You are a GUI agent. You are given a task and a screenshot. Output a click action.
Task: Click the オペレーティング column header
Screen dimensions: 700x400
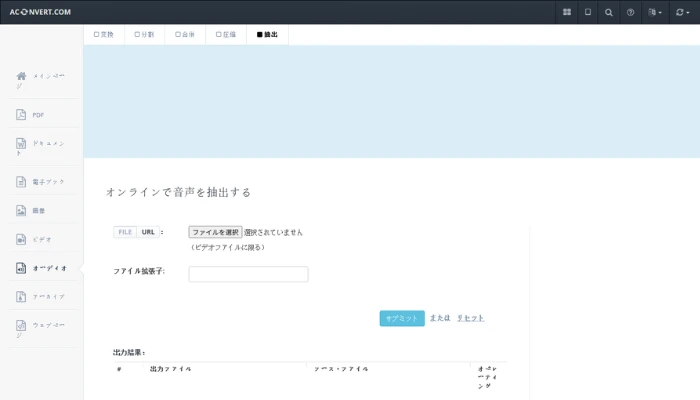(x=487, y=377)
